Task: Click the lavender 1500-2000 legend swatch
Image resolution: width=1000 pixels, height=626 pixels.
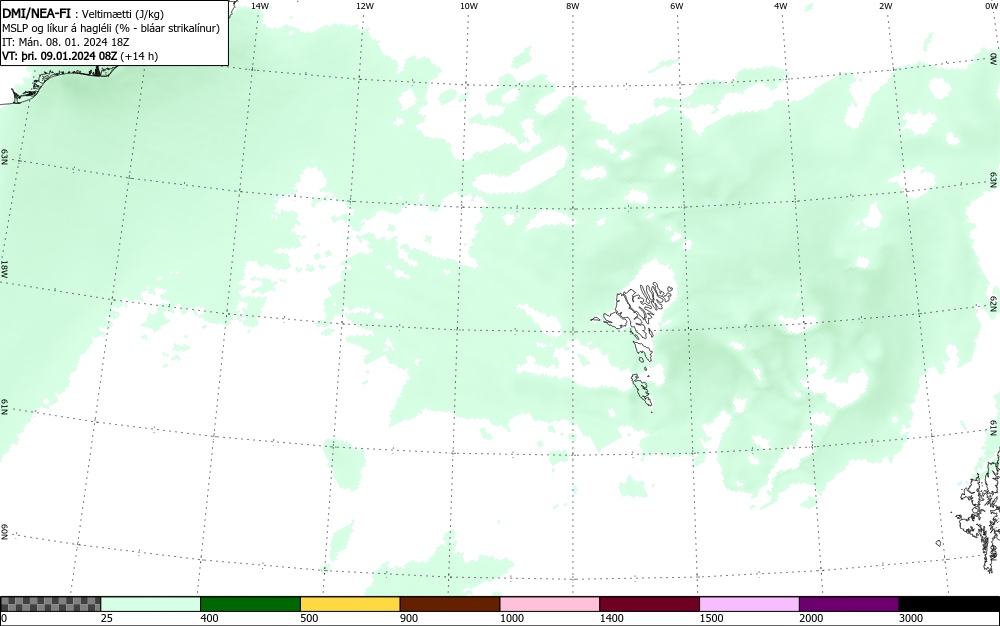Action: coord(749,604)
